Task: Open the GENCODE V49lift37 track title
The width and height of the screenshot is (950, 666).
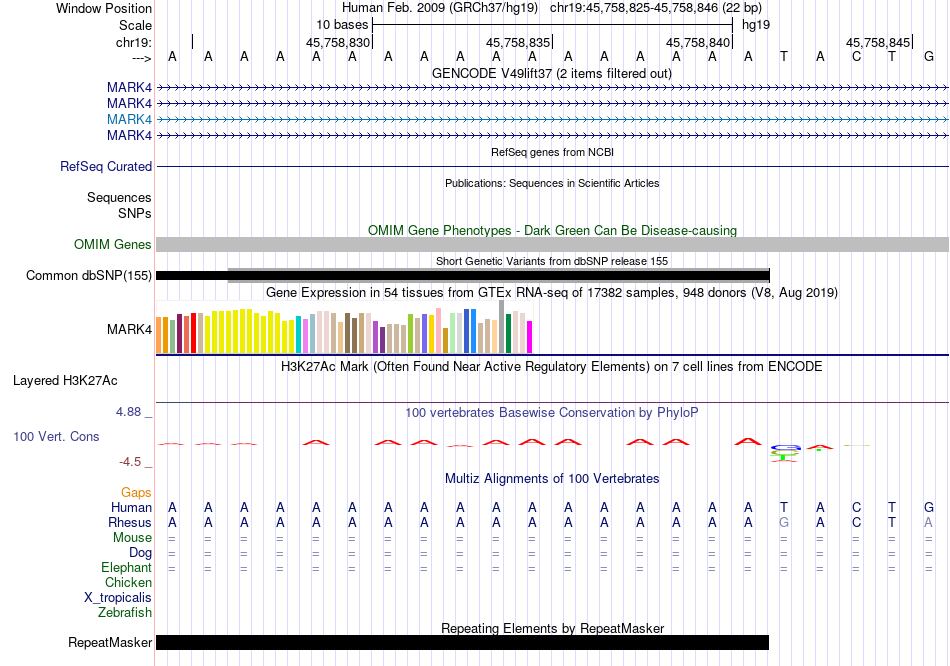Action: click(x=551, y=73)
